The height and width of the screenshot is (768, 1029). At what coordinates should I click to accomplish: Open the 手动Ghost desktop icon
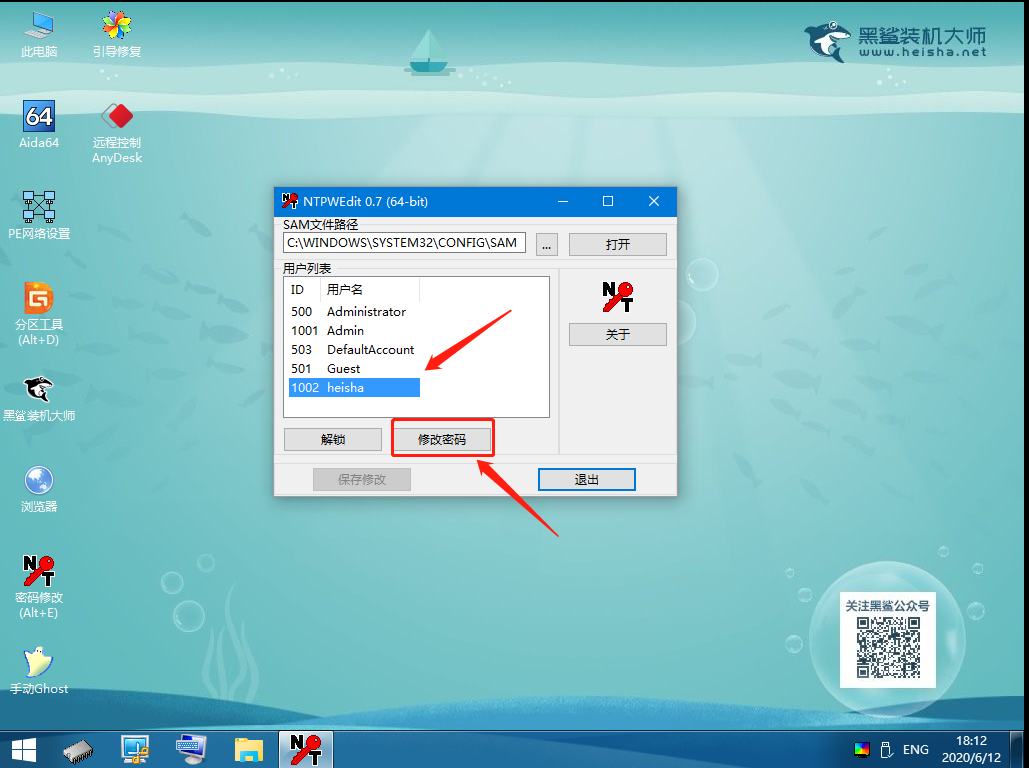(x=39, y=663)
